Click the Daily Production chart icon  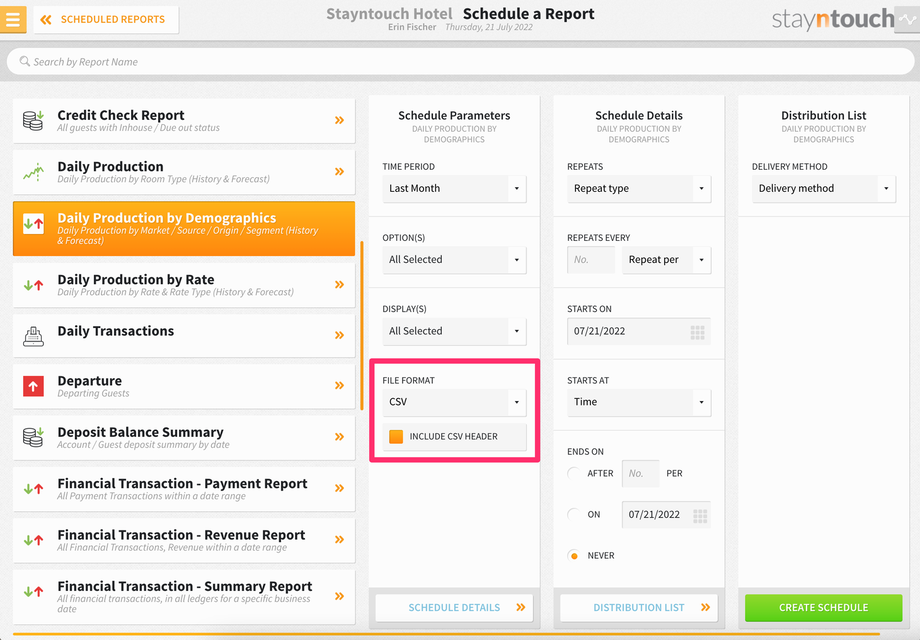pos(33,172)
